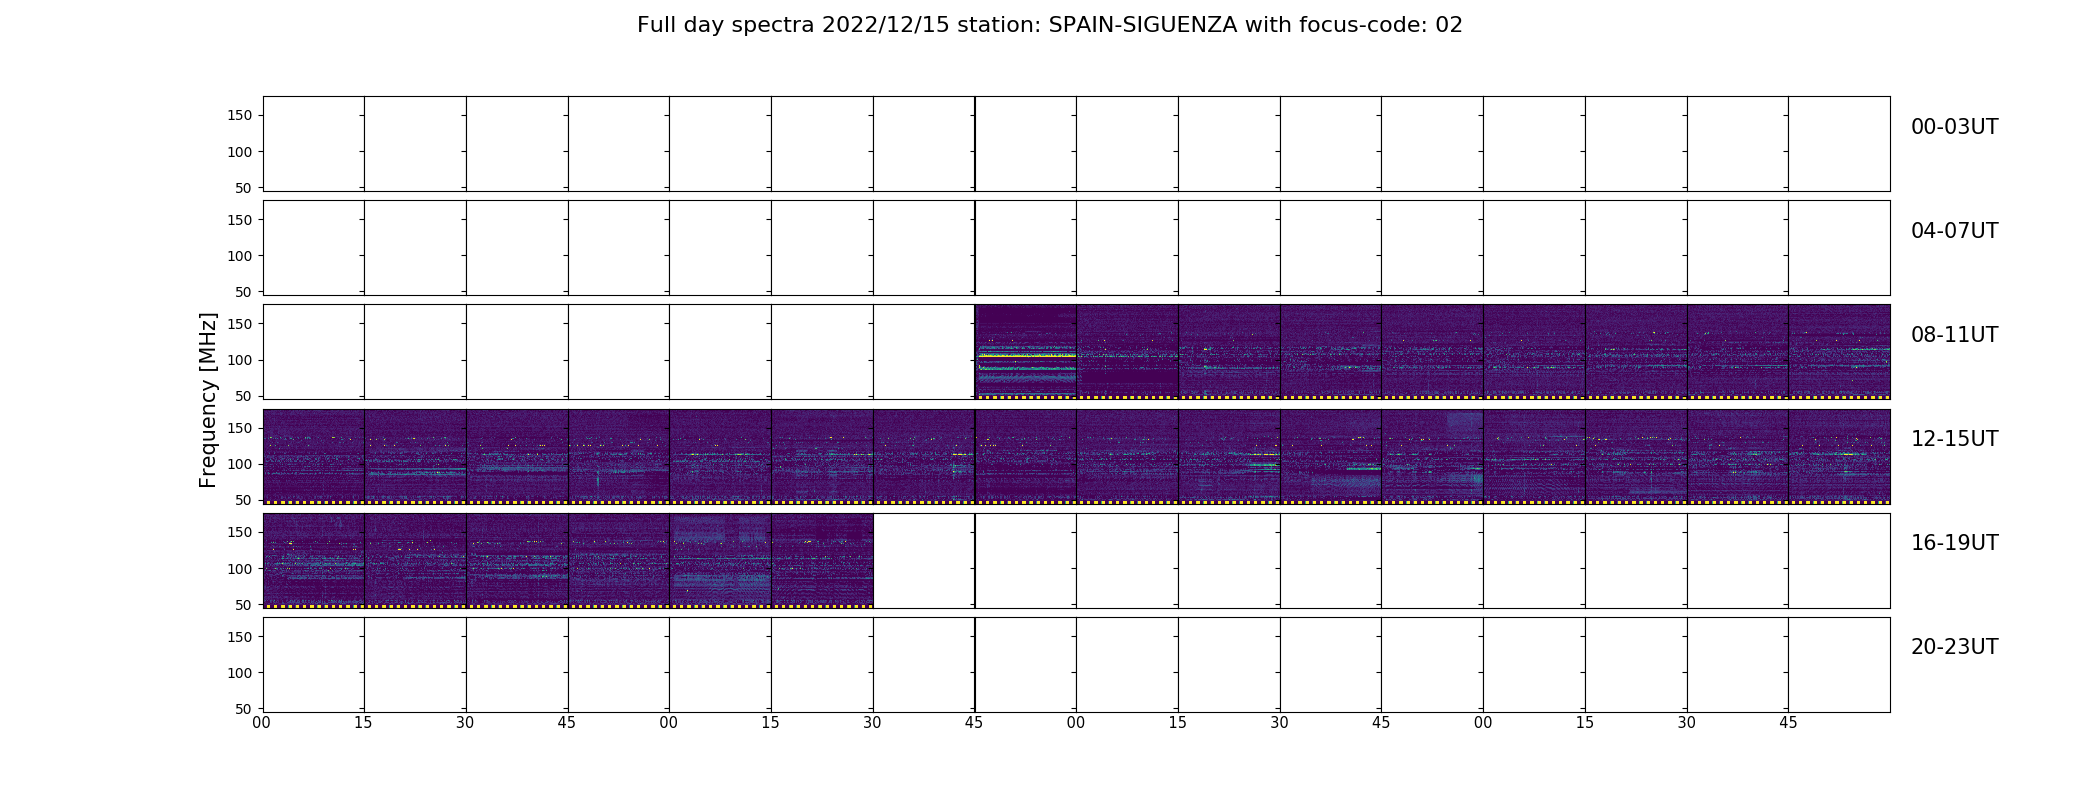Click the '04-07UT' row label
The height and width of the screenshot is (800, 2100).
(1954, 231)
